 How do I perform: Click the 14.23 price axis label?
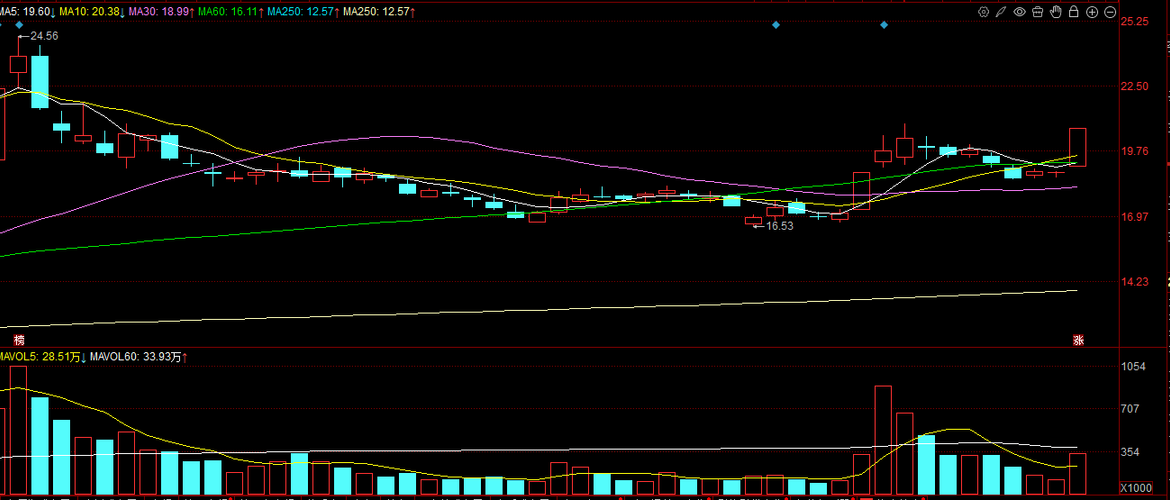[x=1134, y=282]
